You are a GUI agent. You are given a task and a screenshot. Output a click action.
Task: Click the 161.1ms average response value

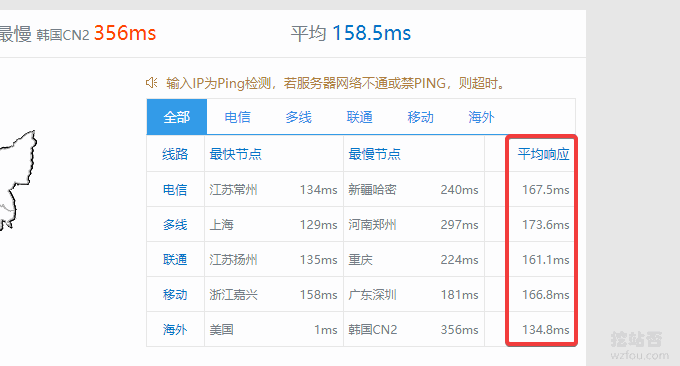[x=546, y=260]
